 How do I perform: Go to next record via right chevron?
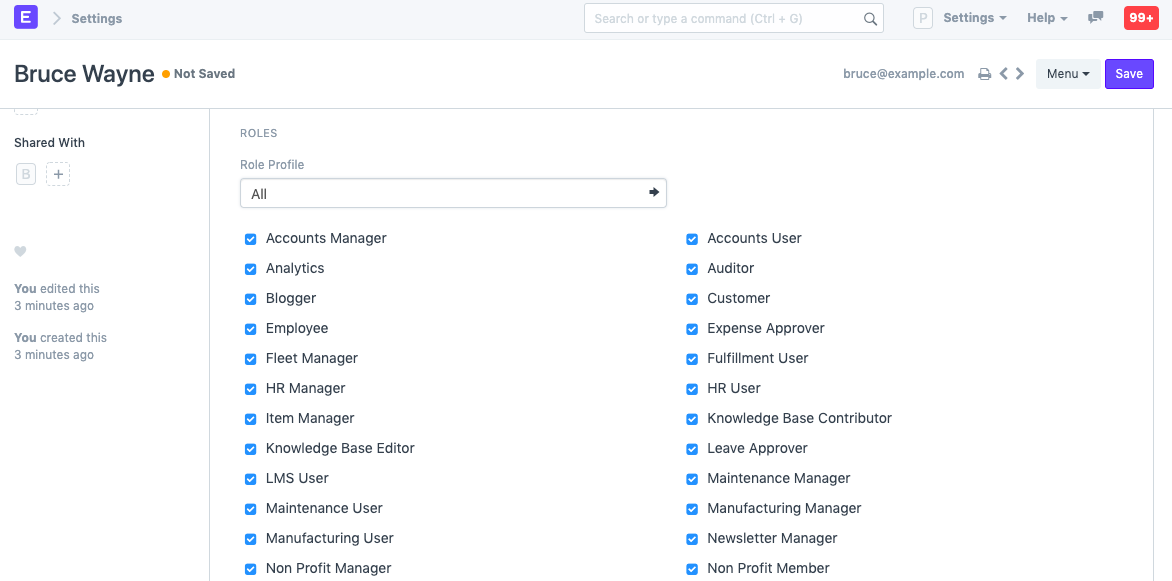tap(1020, 73)
